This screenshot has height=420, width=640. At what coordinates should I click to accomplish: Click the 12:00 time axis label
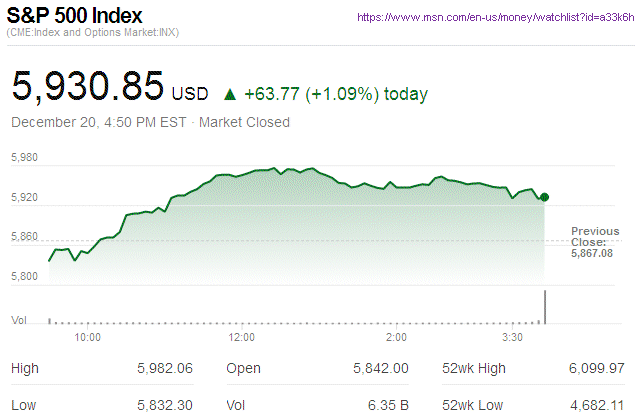(x=242, y=338)
